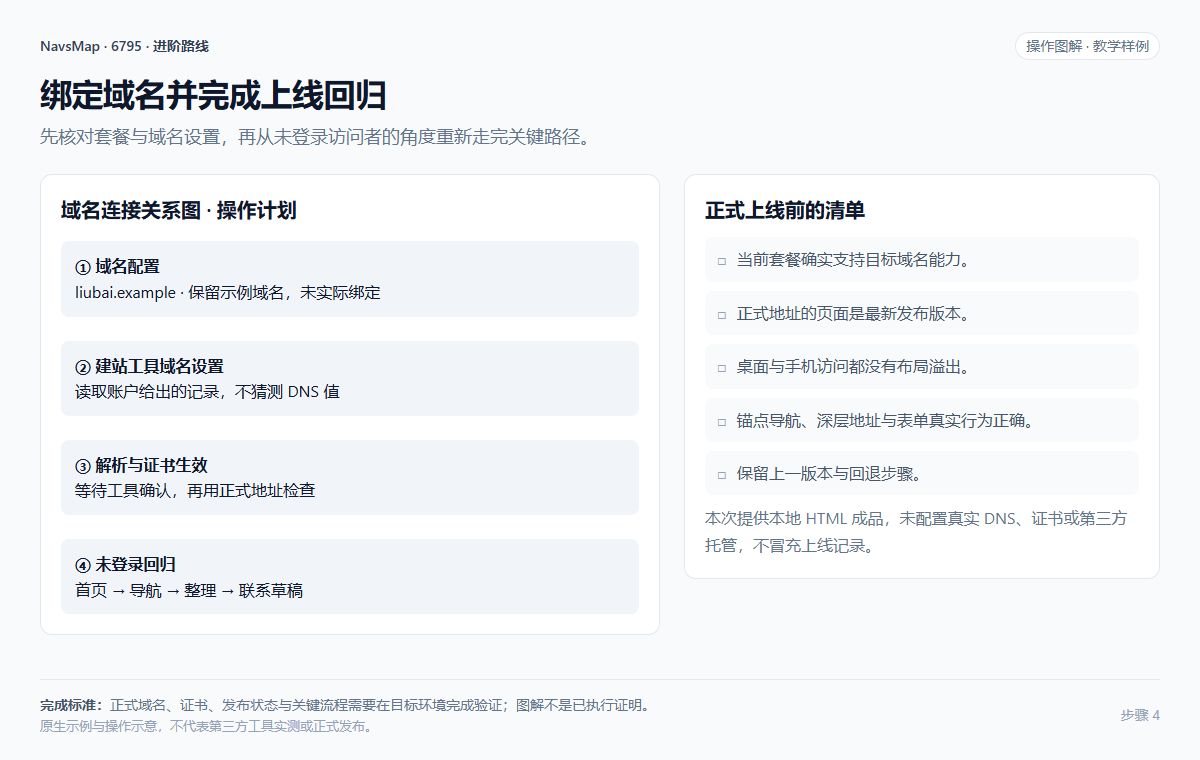
Task: Click the 完成标准 footer line
Action: (347, 705)
